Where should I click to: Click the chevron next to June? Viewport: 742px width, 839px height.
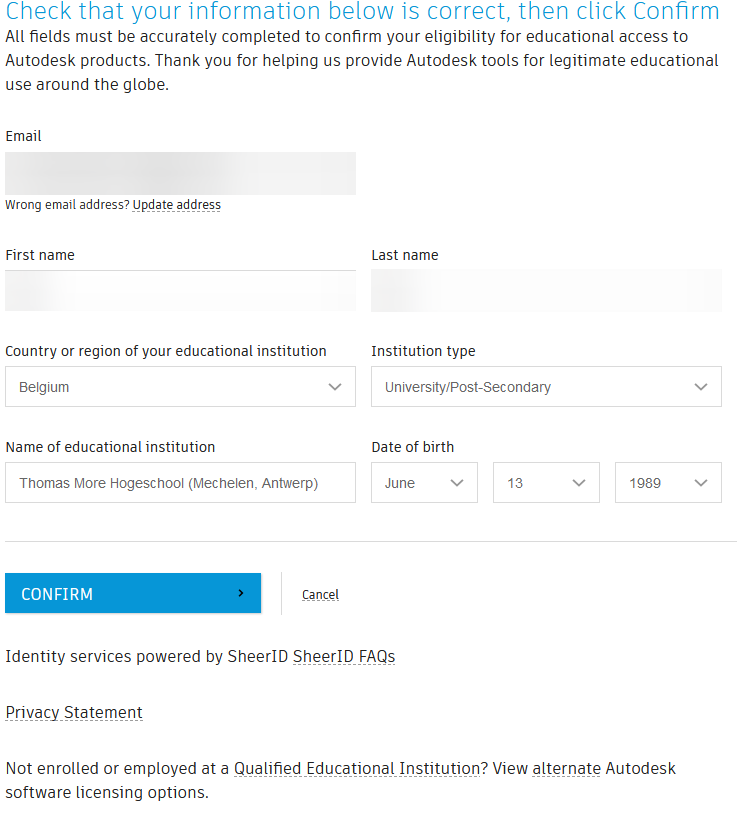(457, 483)
